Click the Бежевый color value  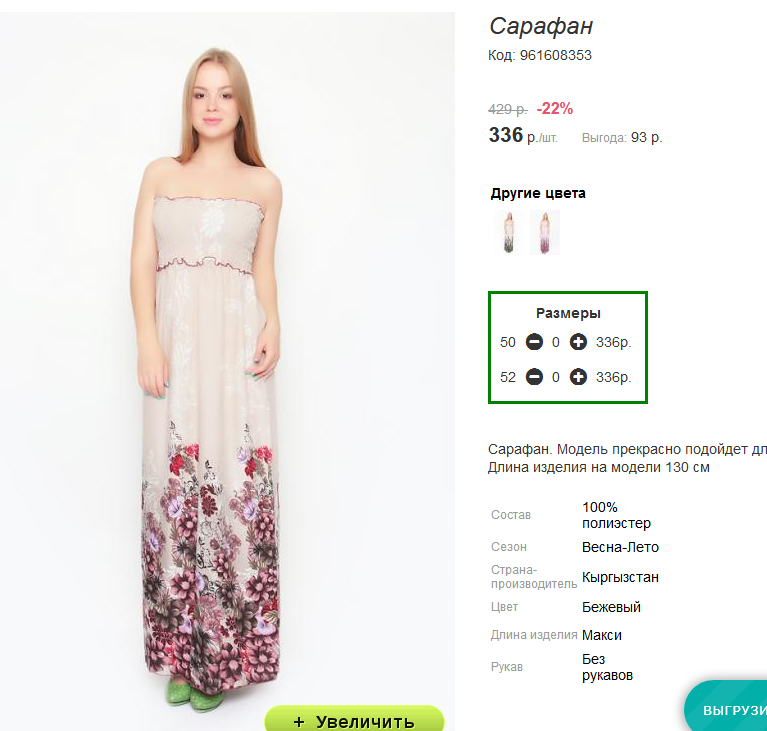611,607
